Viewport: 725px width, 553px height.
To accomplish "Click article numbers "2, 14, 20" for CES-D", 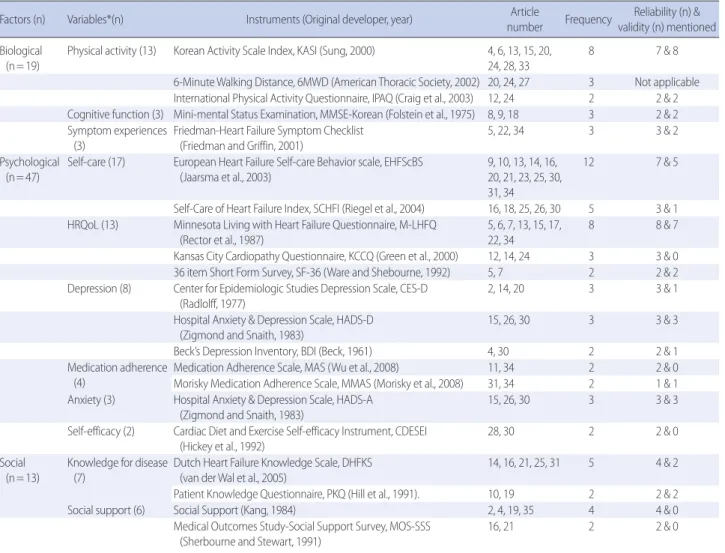I will tap(506, 289).
